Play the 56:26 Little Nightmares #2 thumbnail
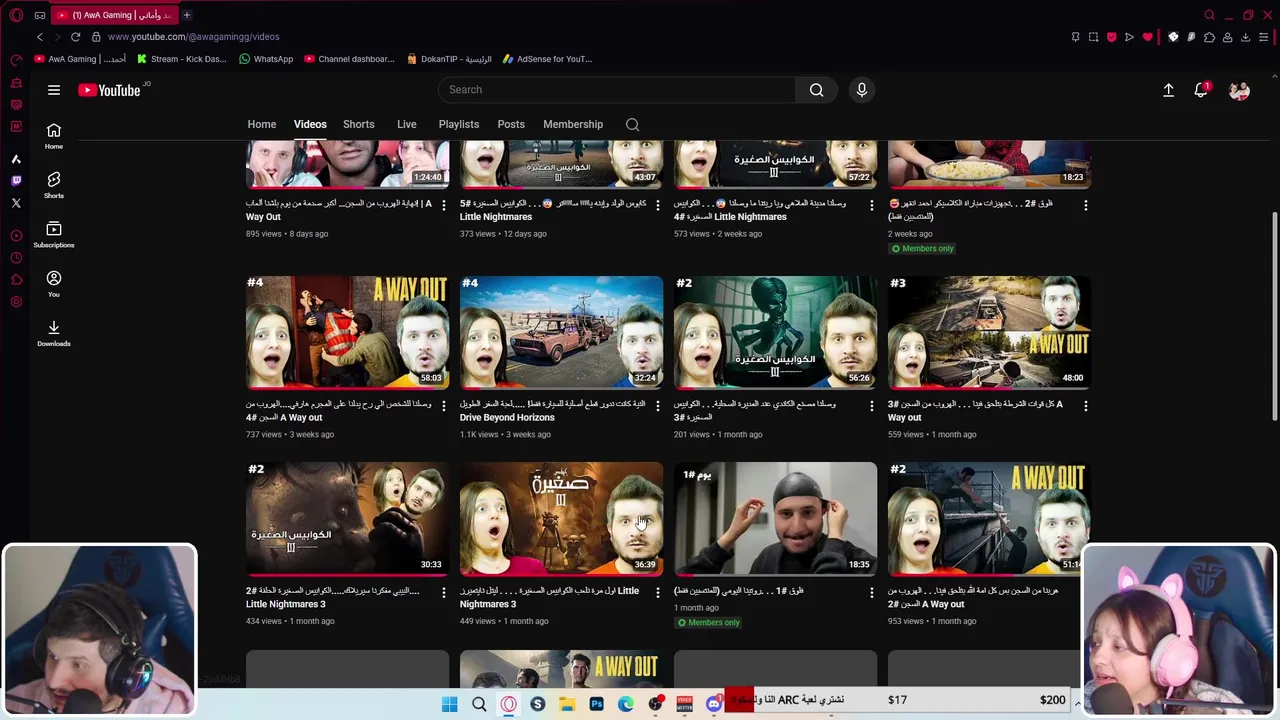The height and width of the screenshot is (720, 1280). tap(776, 332)
